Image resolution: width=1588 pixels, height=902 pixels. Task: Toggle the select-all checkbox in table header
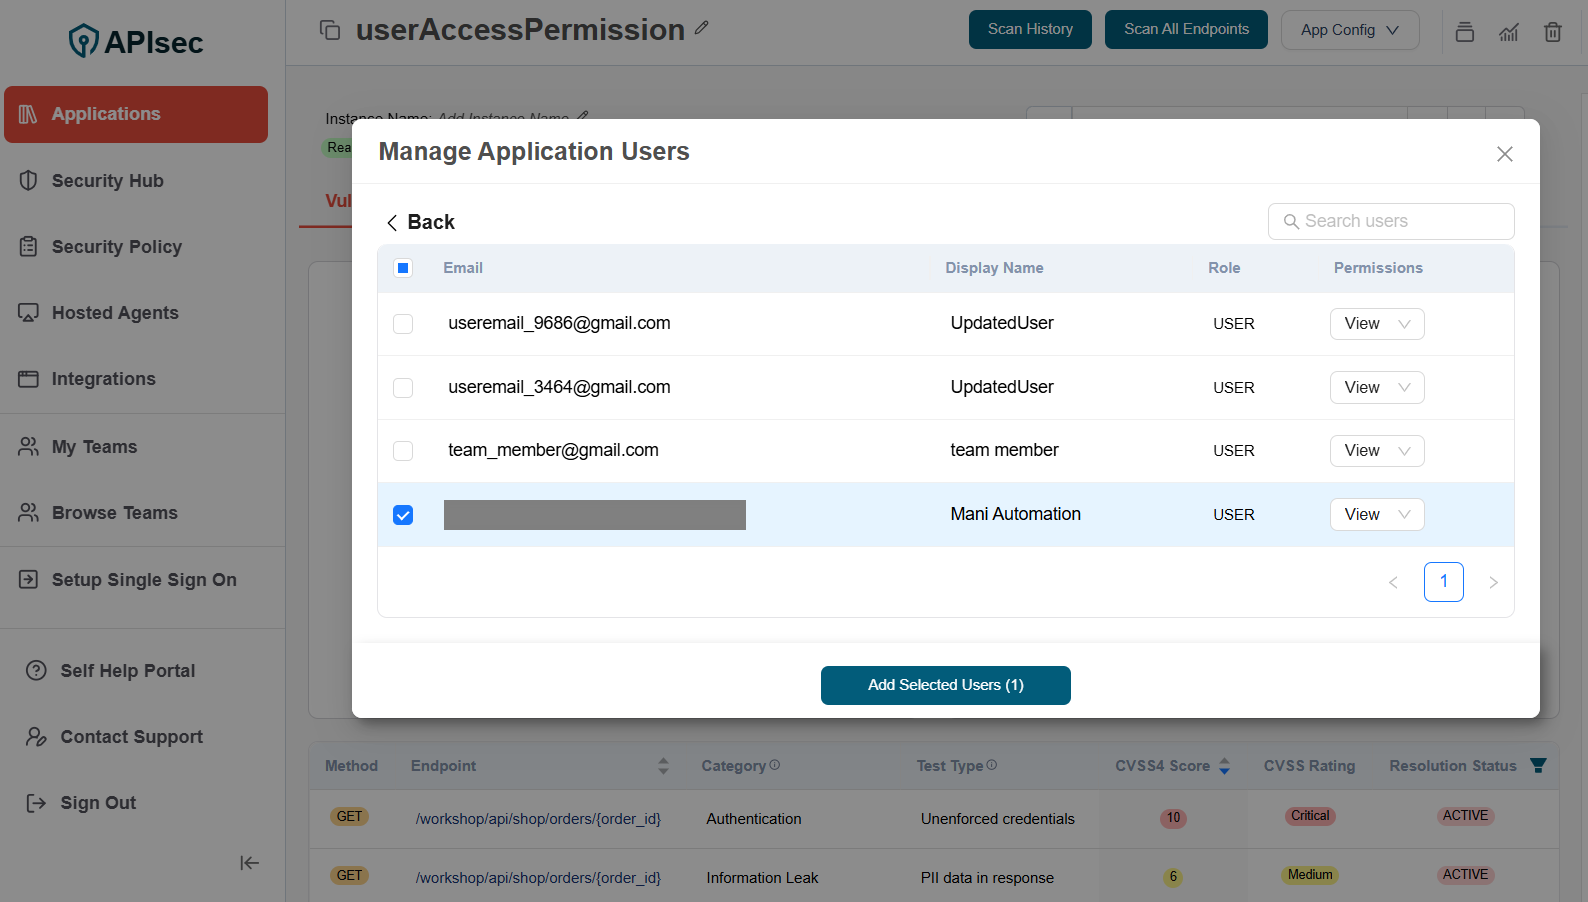click(x=403, y=268)
